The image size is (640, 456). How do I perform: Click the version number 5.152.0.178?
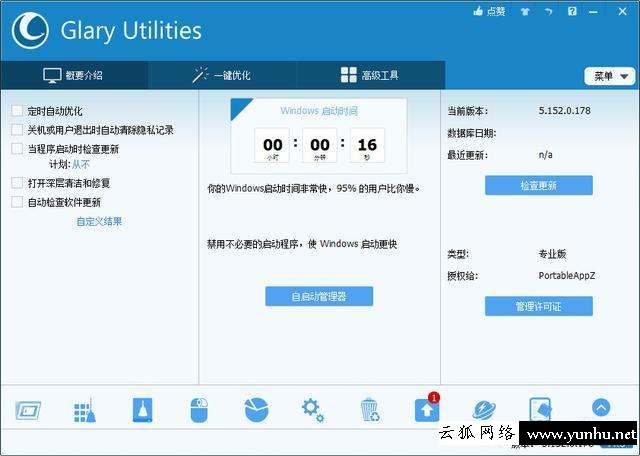(x=564, y=111)
